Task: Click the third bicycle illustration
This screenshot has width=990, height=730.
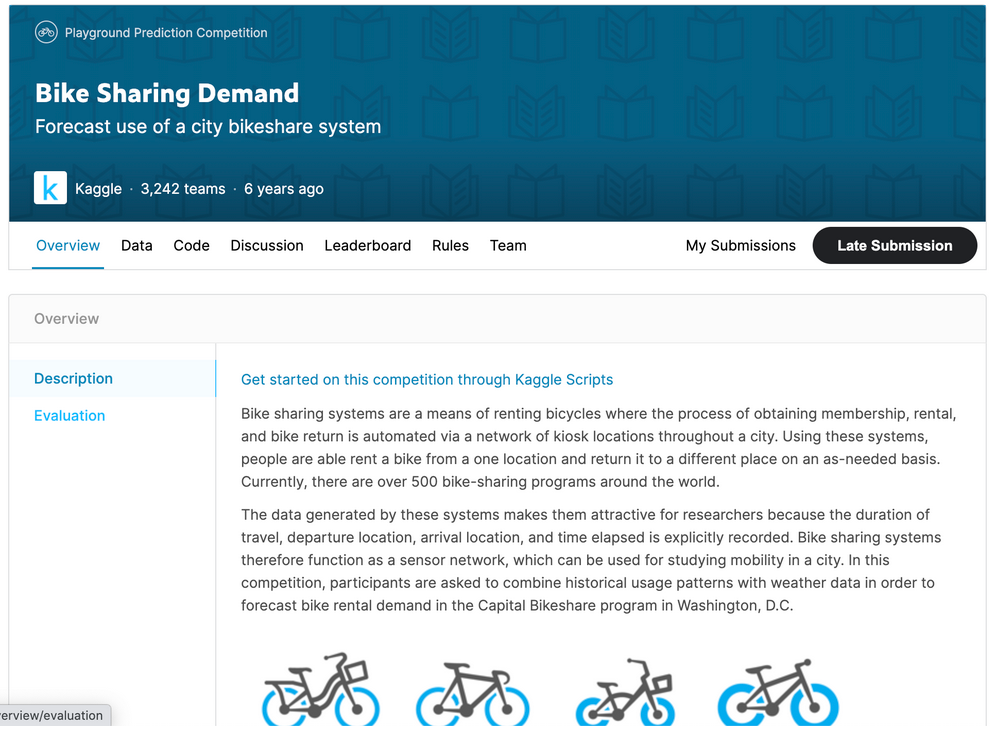Action: tap(626, 690)
